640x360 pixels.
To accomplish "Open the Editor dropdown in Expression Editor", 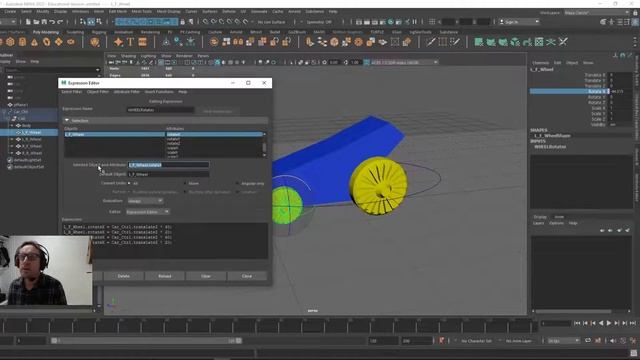I will (147, 211).
